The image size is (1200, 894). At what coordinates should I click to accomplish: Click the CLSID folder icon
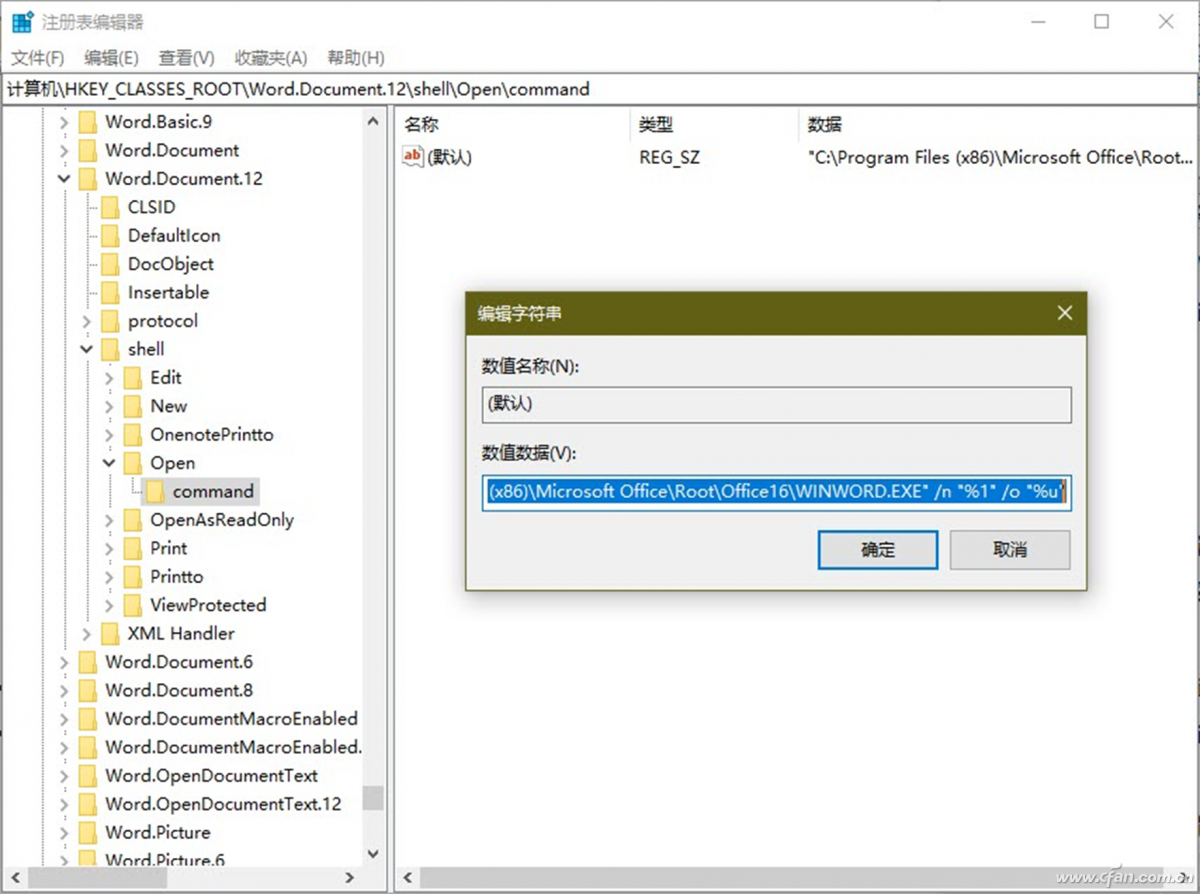click(110, 207)
